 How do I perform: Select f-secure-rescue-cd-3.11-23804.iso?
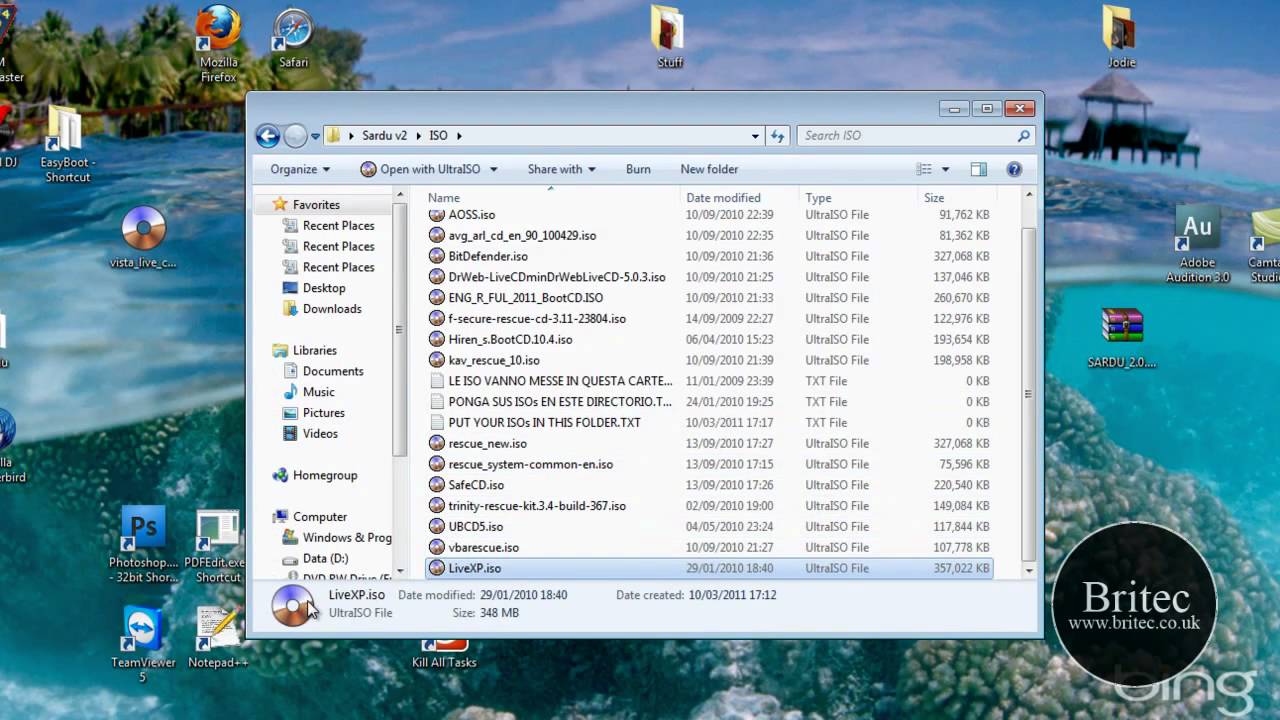(x=537, y=319)
